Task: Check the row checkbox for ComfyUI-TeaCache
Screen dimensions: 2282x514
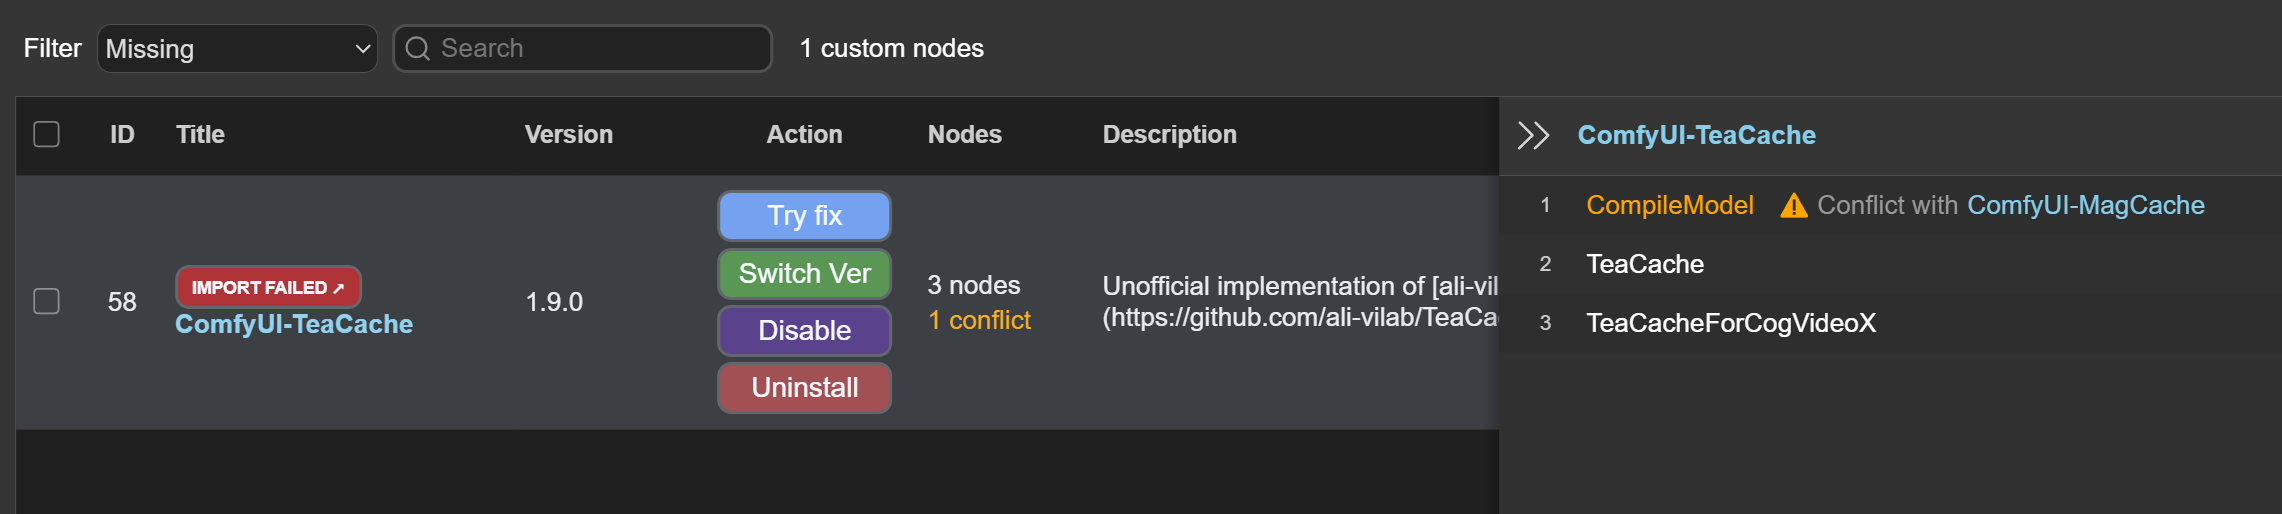Action: coord(47,301)
